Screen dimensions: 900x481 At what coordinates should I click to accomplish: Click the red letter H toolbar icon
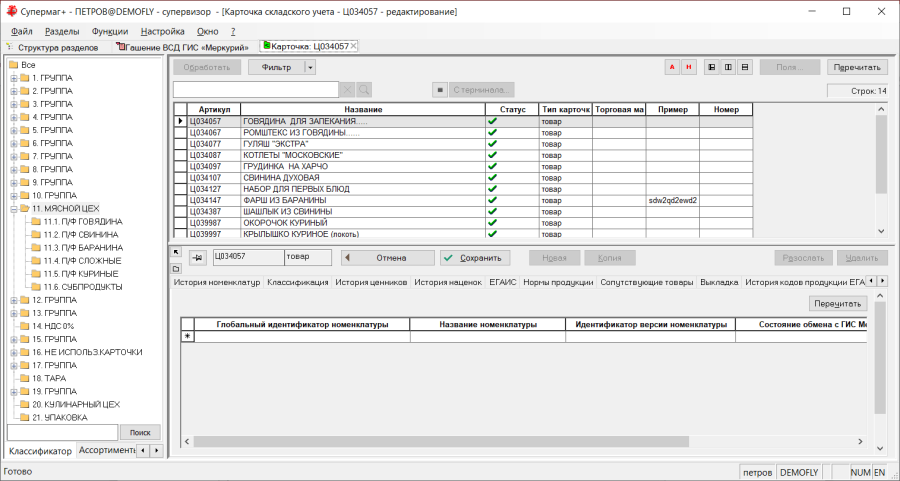689,67
